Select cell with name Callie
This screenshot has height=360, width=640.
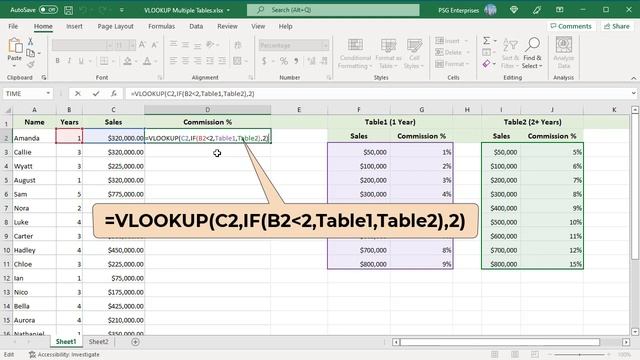[34, 152]
